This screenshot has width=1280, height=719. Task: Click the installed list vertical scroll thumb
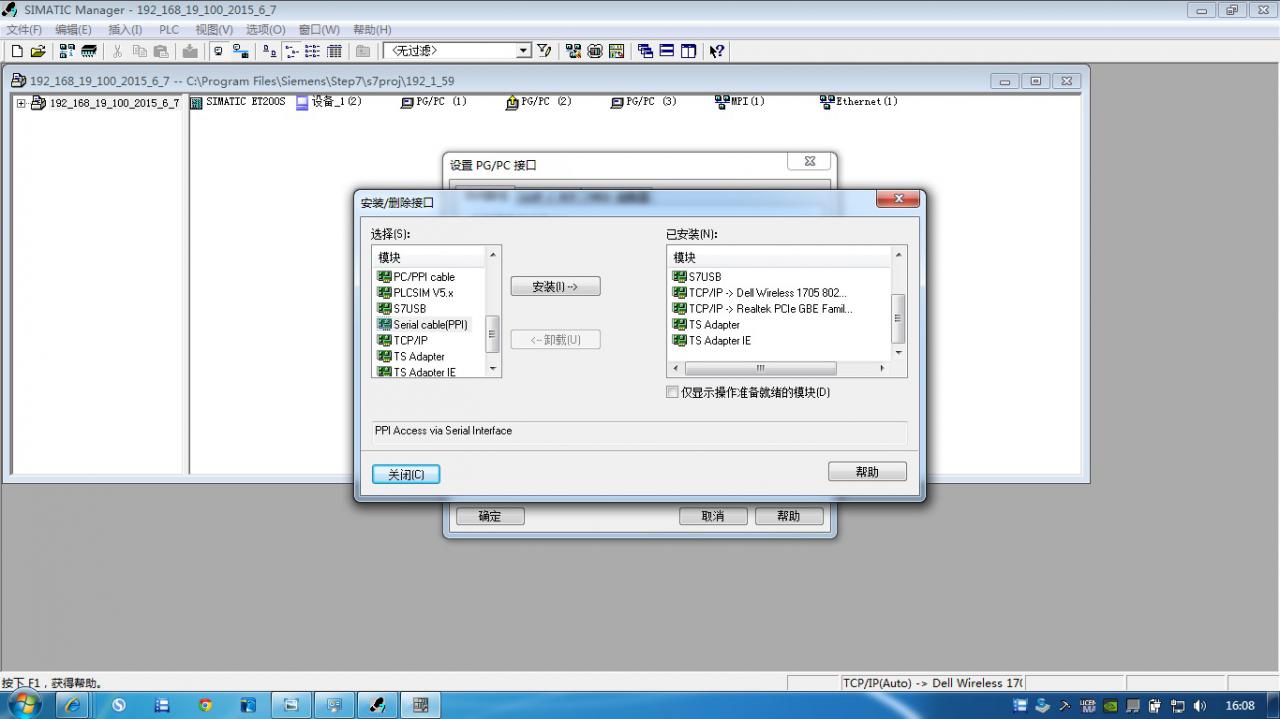click(x=898, y=318)
